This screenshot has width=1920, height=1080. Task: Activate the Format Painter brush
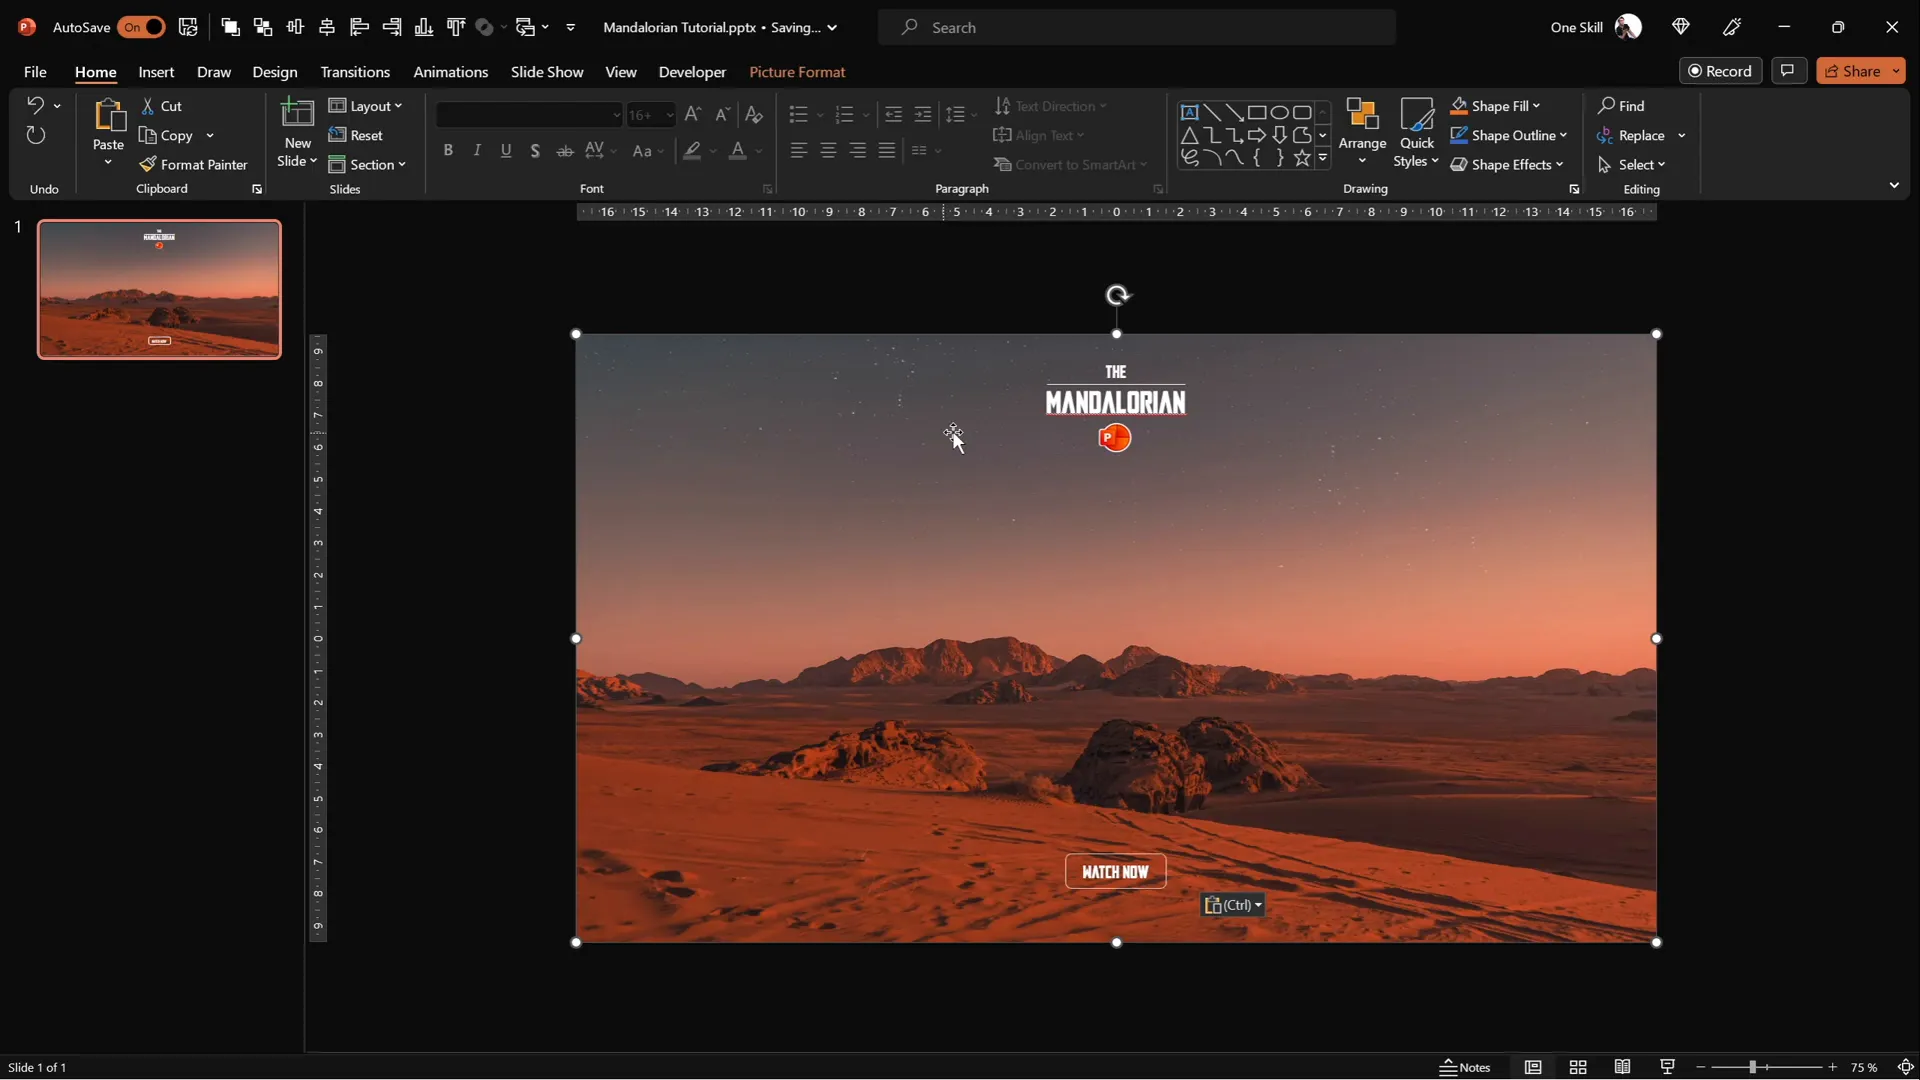click(x=194, y=165)
